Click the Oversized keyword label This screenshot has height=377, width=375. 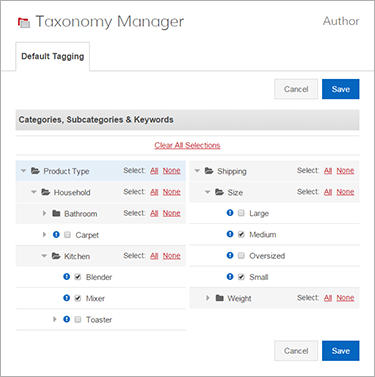[267, 256]
